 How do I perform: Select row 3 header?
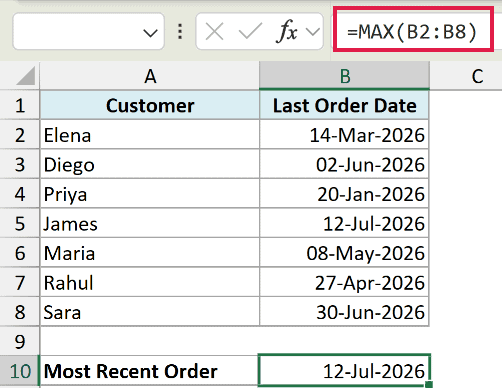click(x=20, y=164)
